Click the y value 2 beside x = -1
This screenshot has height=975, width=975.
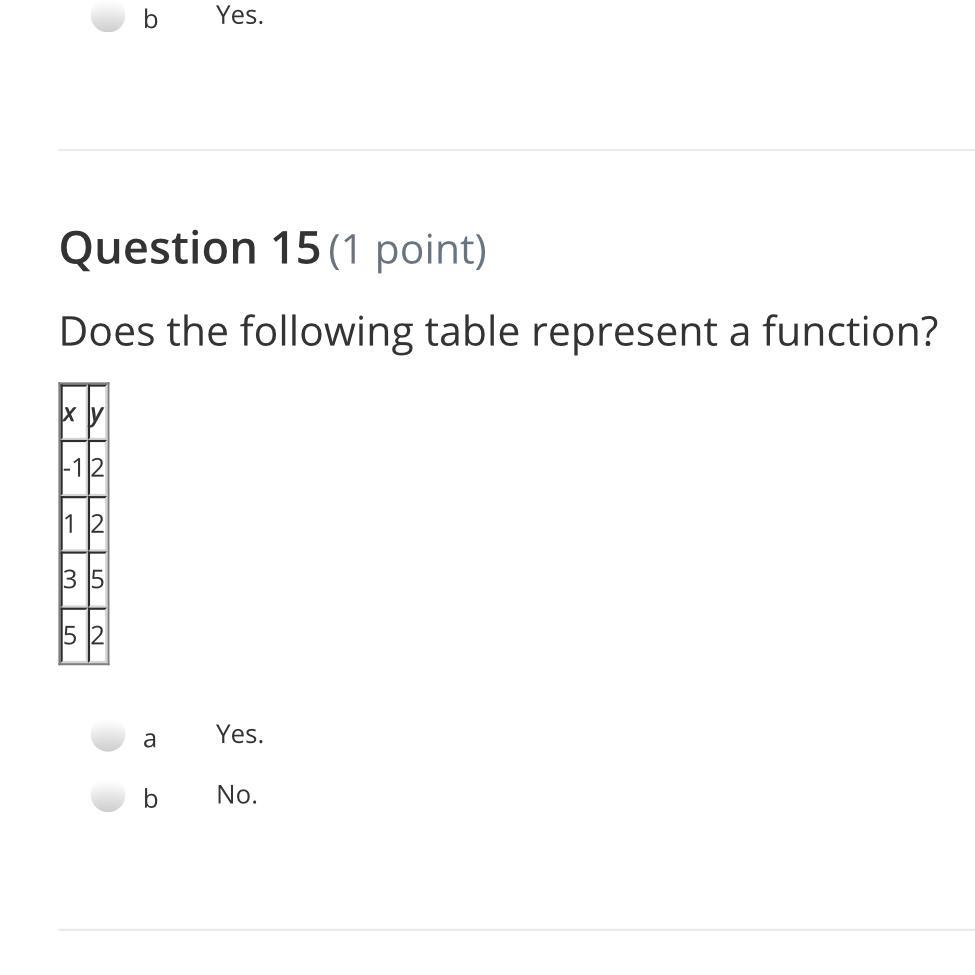(98, 468)
